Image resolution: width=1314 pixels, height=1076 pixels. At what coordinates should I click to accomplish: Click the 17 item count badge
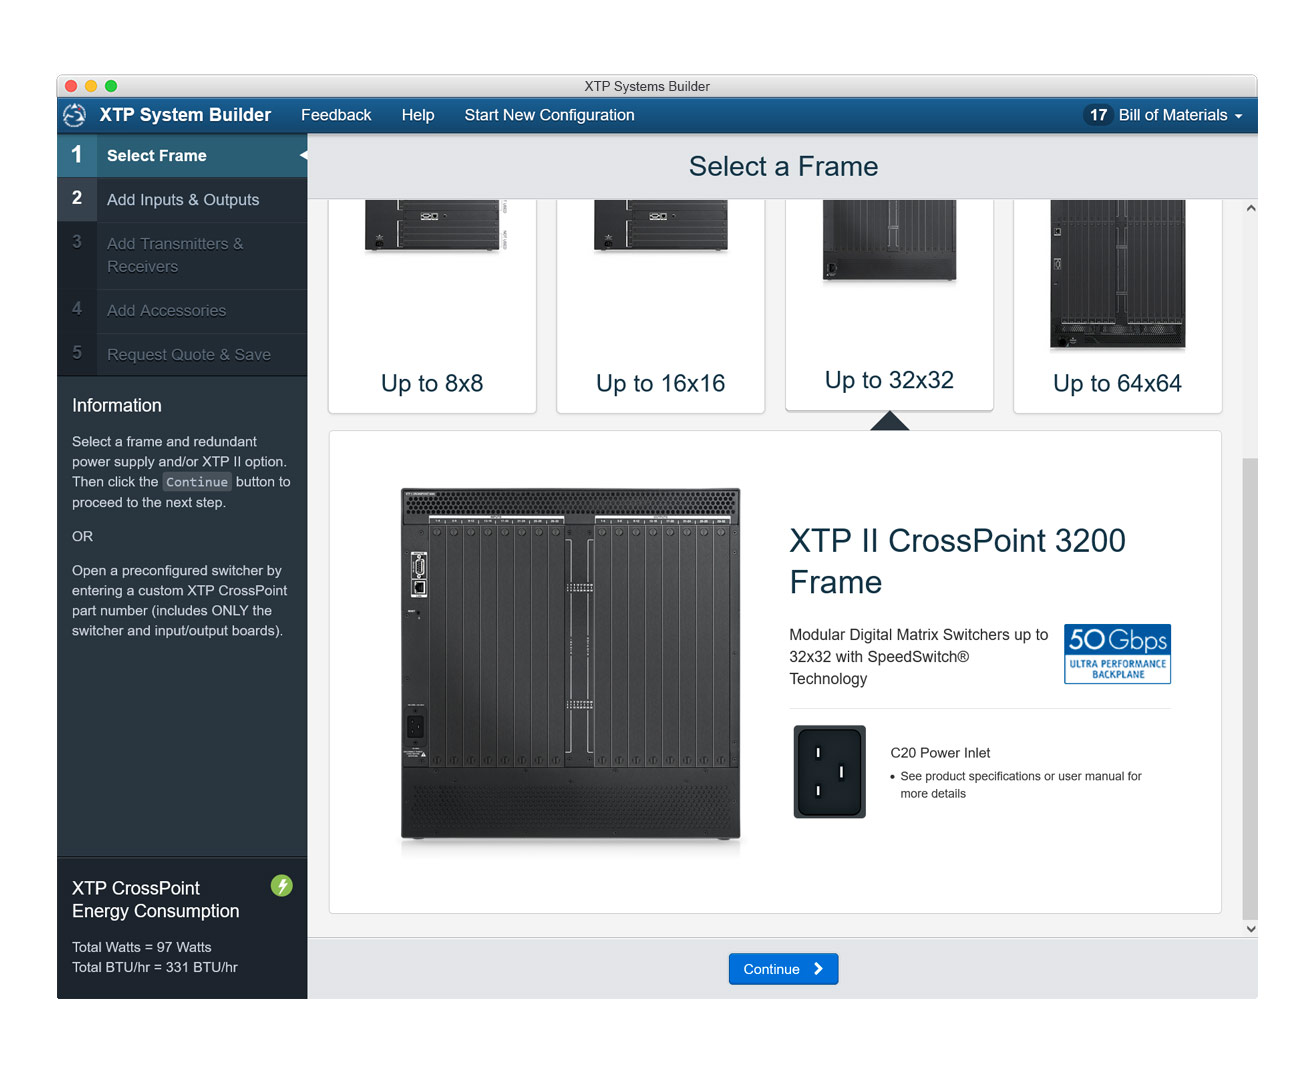(1098, 115)
